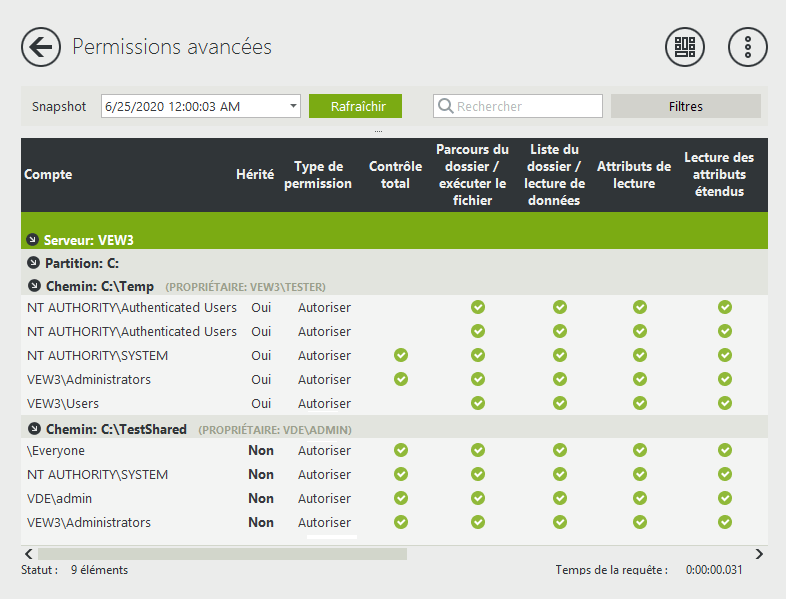Click Contrôle total check for NT AUTHORITY\SYSTEM in C:\Temp
This screenshot has height=599, width=786.
(x=401, y=355)
